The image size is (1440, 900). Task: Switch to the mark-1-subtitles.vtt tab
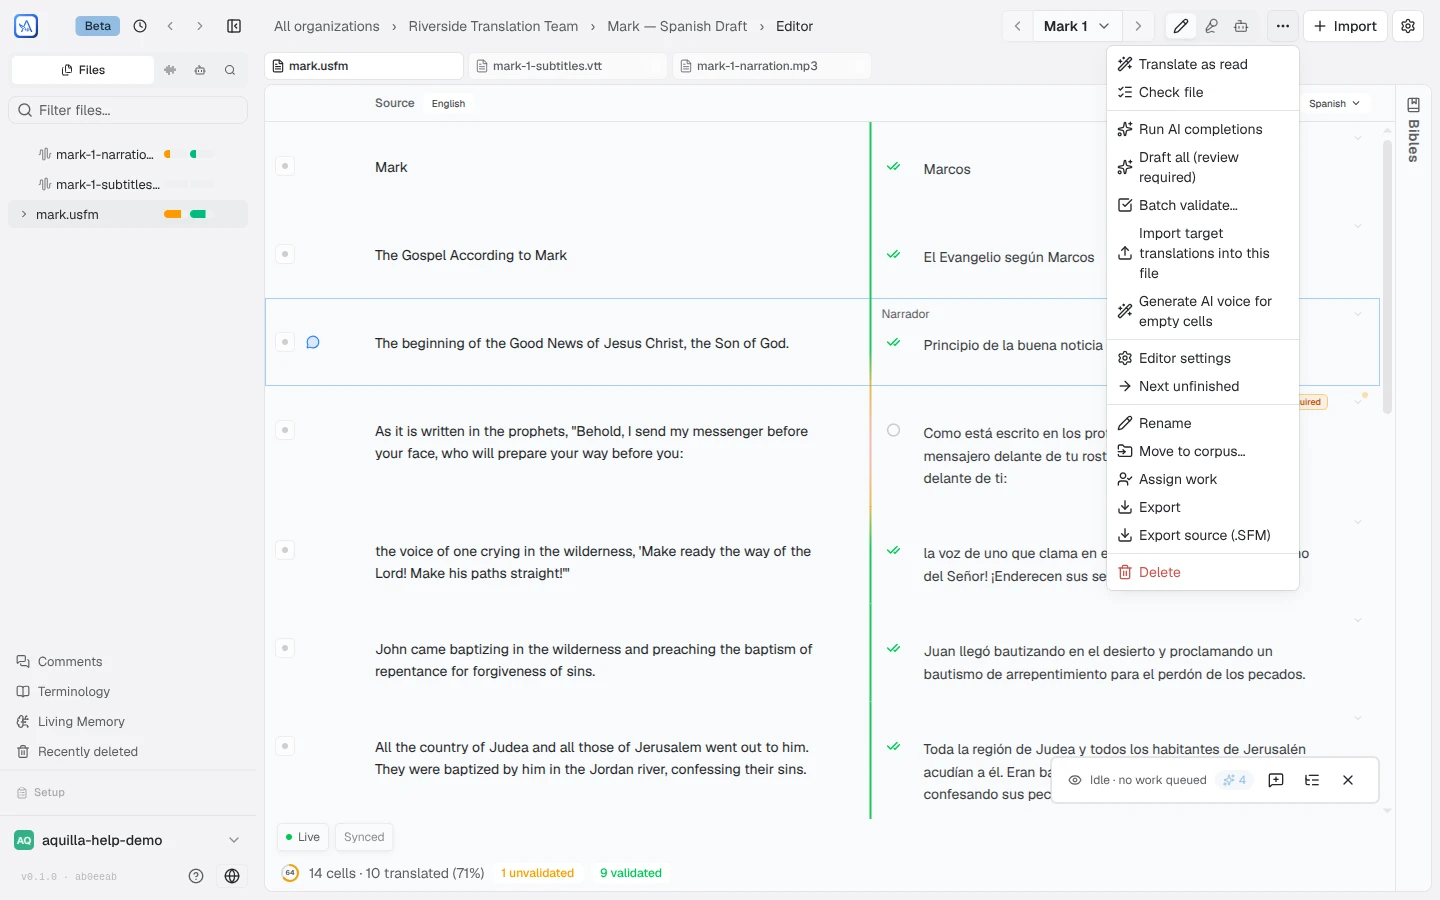[567, 66]
